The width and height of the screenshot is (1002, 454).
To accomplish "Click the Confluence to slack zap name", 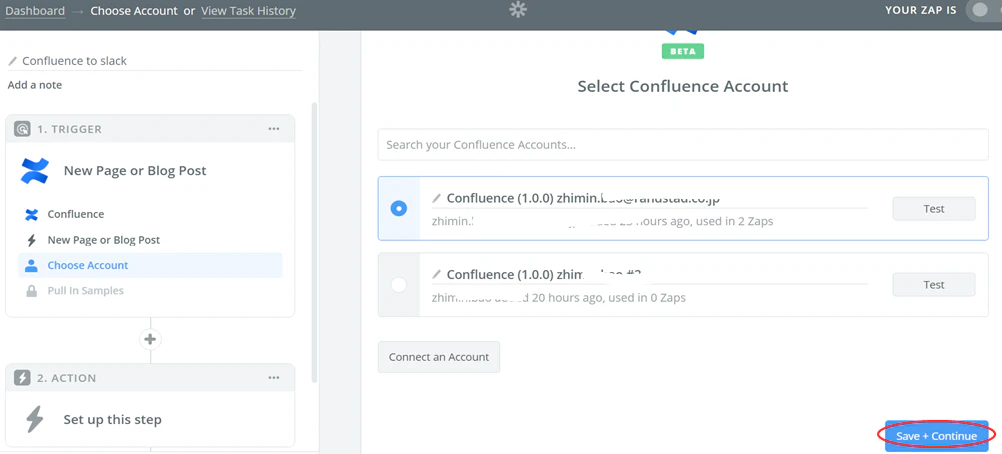I will click(x=74, y=61).
